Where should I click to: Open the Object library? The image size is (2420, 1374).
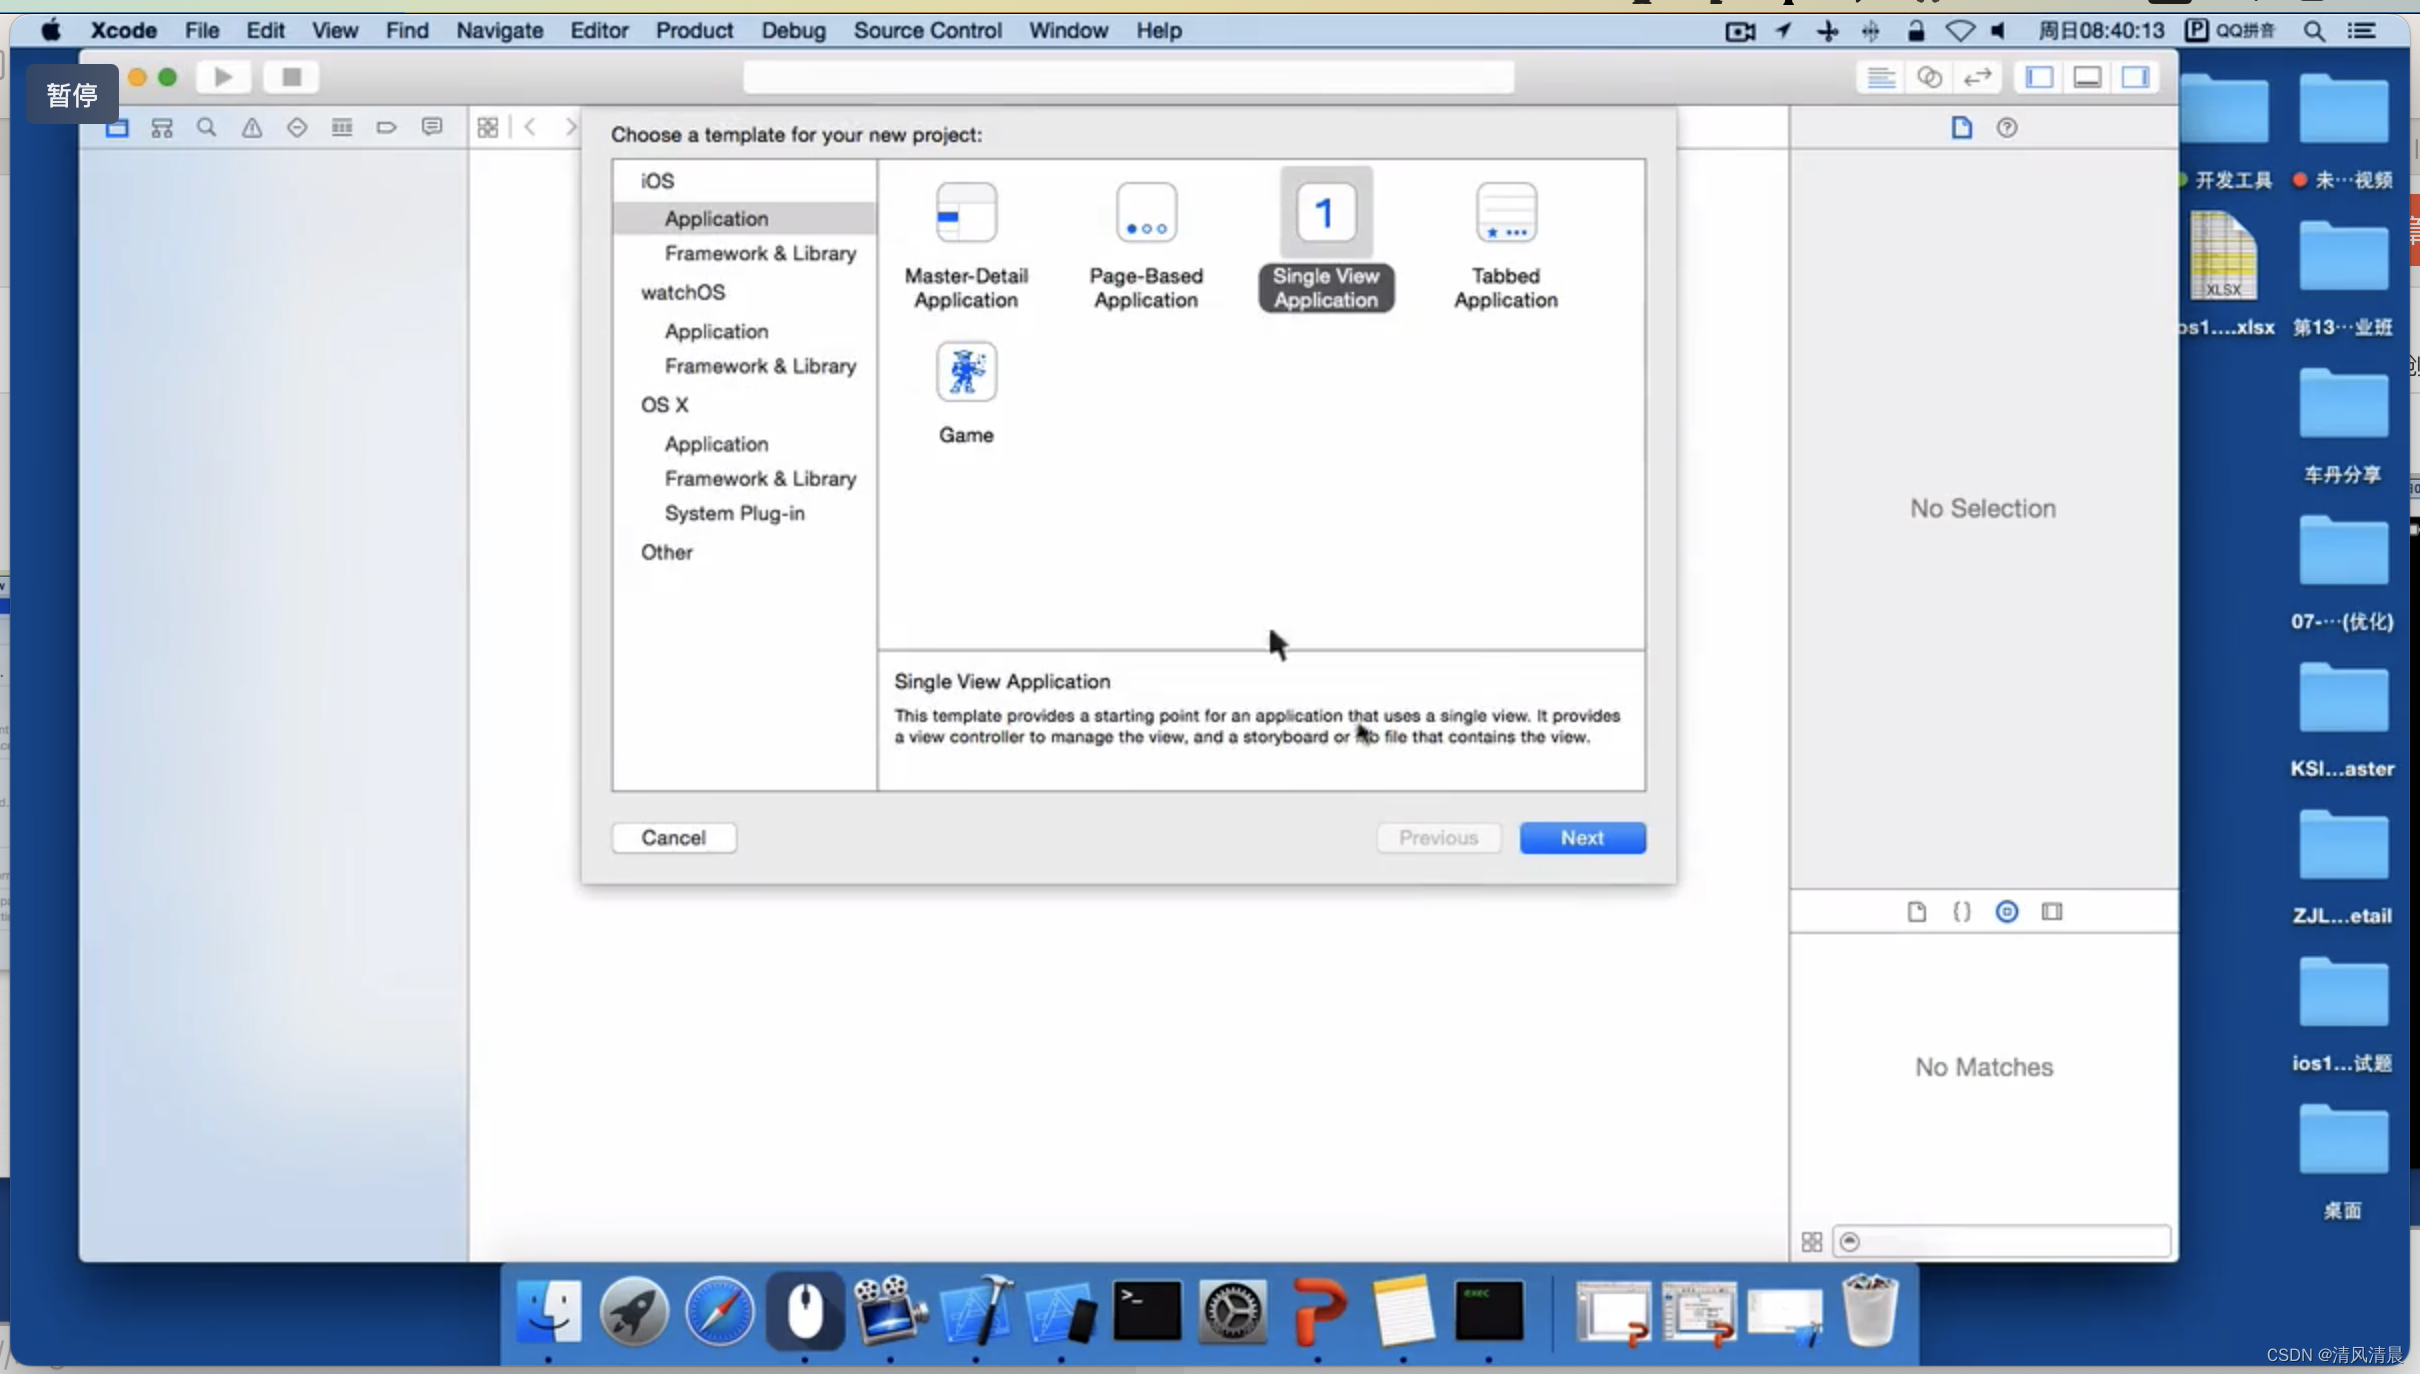[x=2007, y=911]
